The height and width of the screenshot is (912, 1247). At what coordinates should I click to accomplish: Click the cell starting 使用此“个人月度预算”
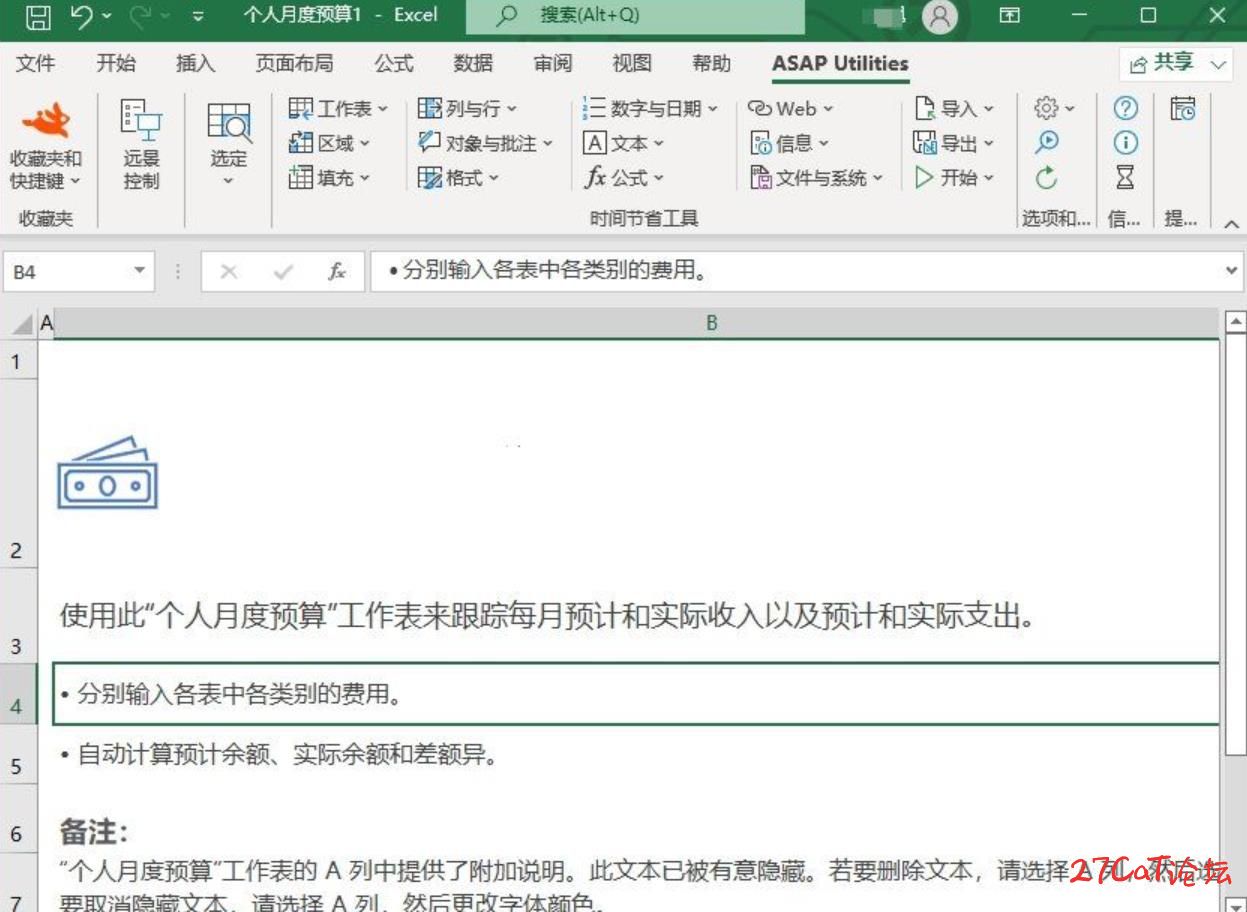click(636, 615)
